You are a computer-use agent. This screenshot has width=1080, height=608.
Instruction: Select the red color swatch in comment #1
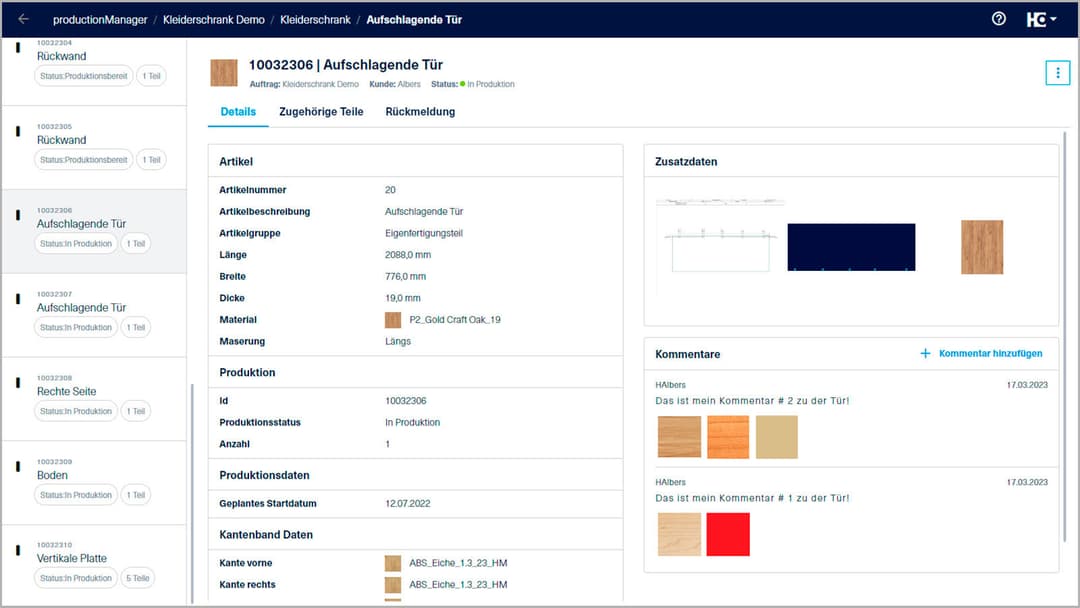729,534
